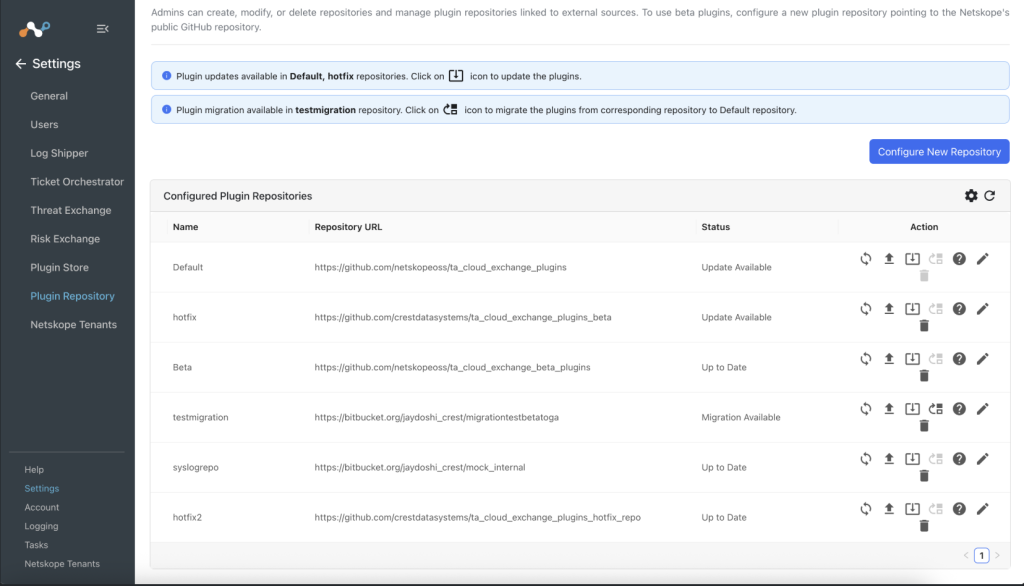Open Plugin Store page
This screenshot has height=586, width=1024.
click(59, 267)
